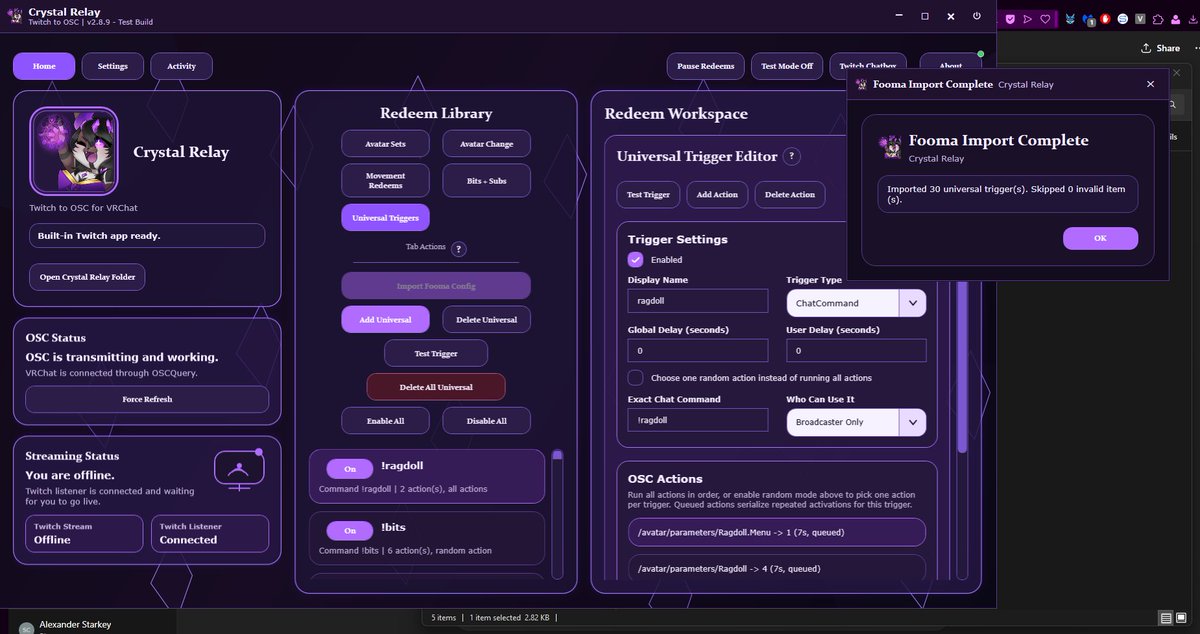Switch to the Activity tab

pos(181,66)
